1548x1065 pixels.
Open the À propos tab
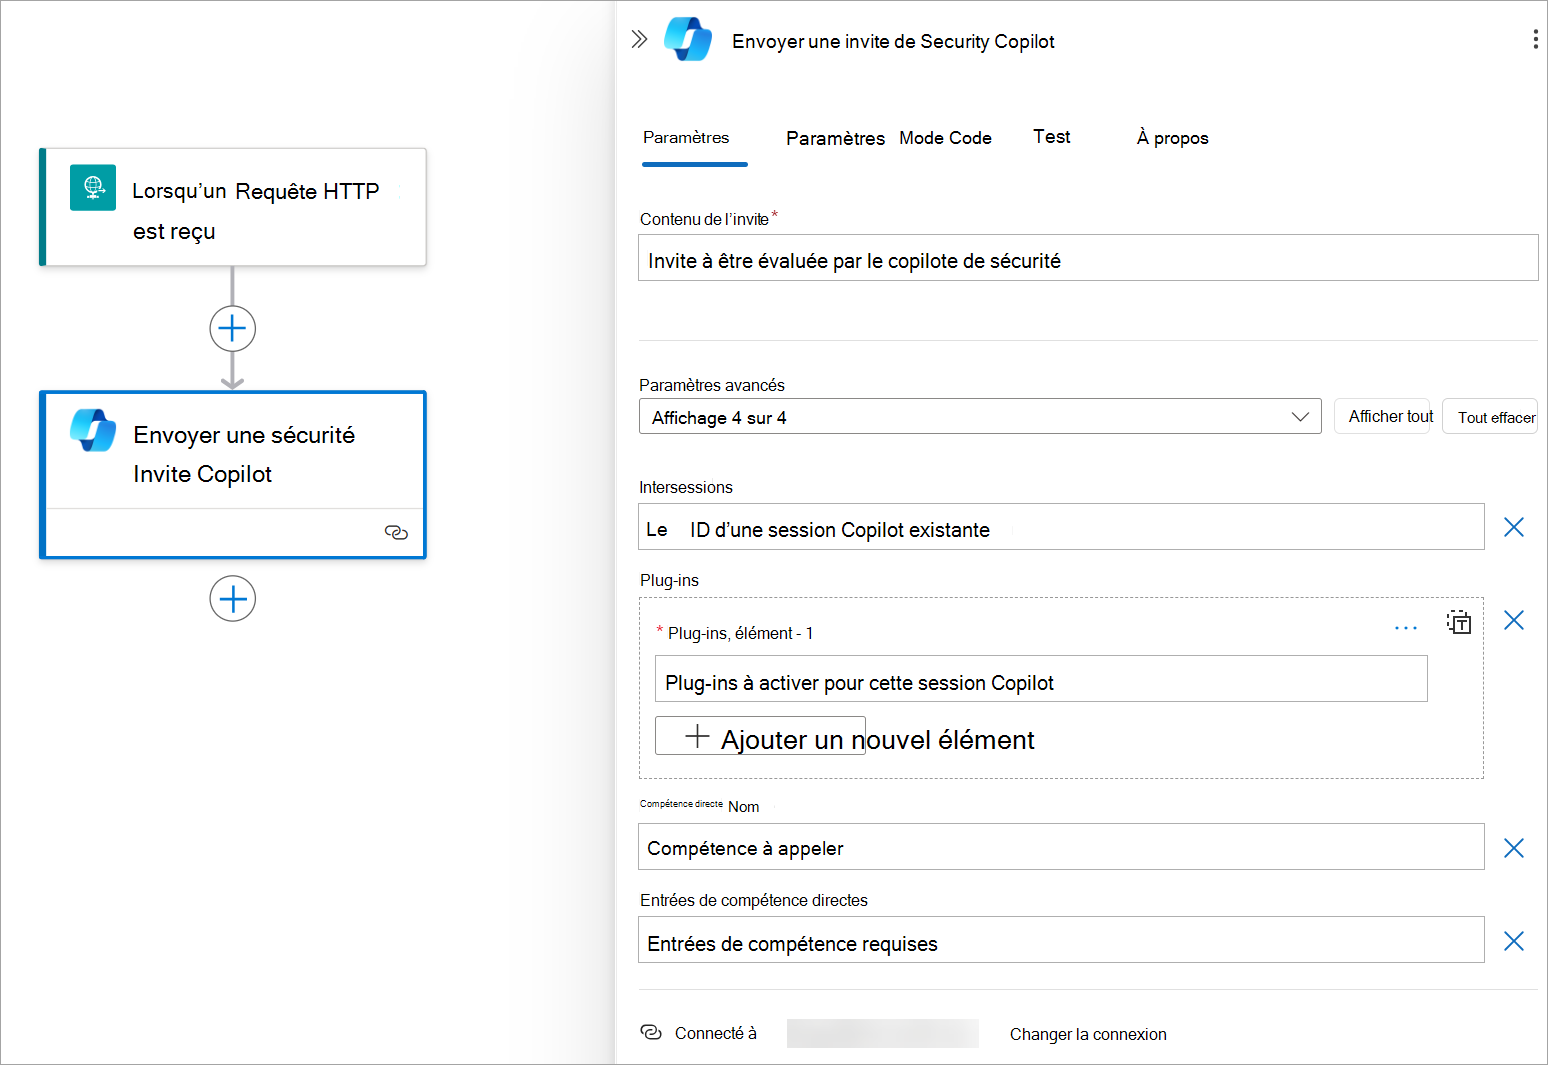[1171, 137]
